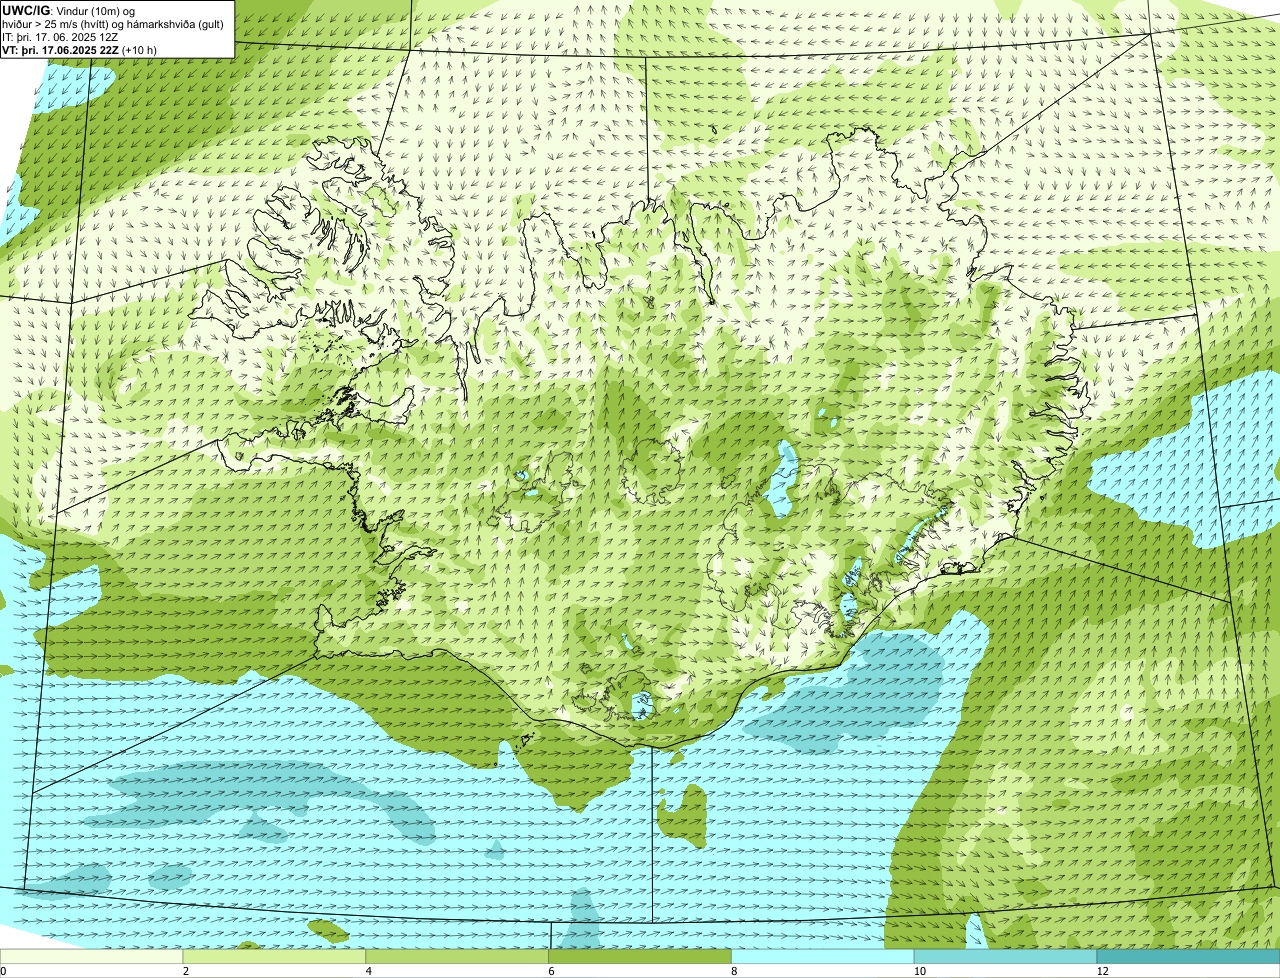Click the valid time 'VT: þri. 17.06.2025 22Z (+10 h)'
This screenshot has height=978, width=1280.
point(79,49)
